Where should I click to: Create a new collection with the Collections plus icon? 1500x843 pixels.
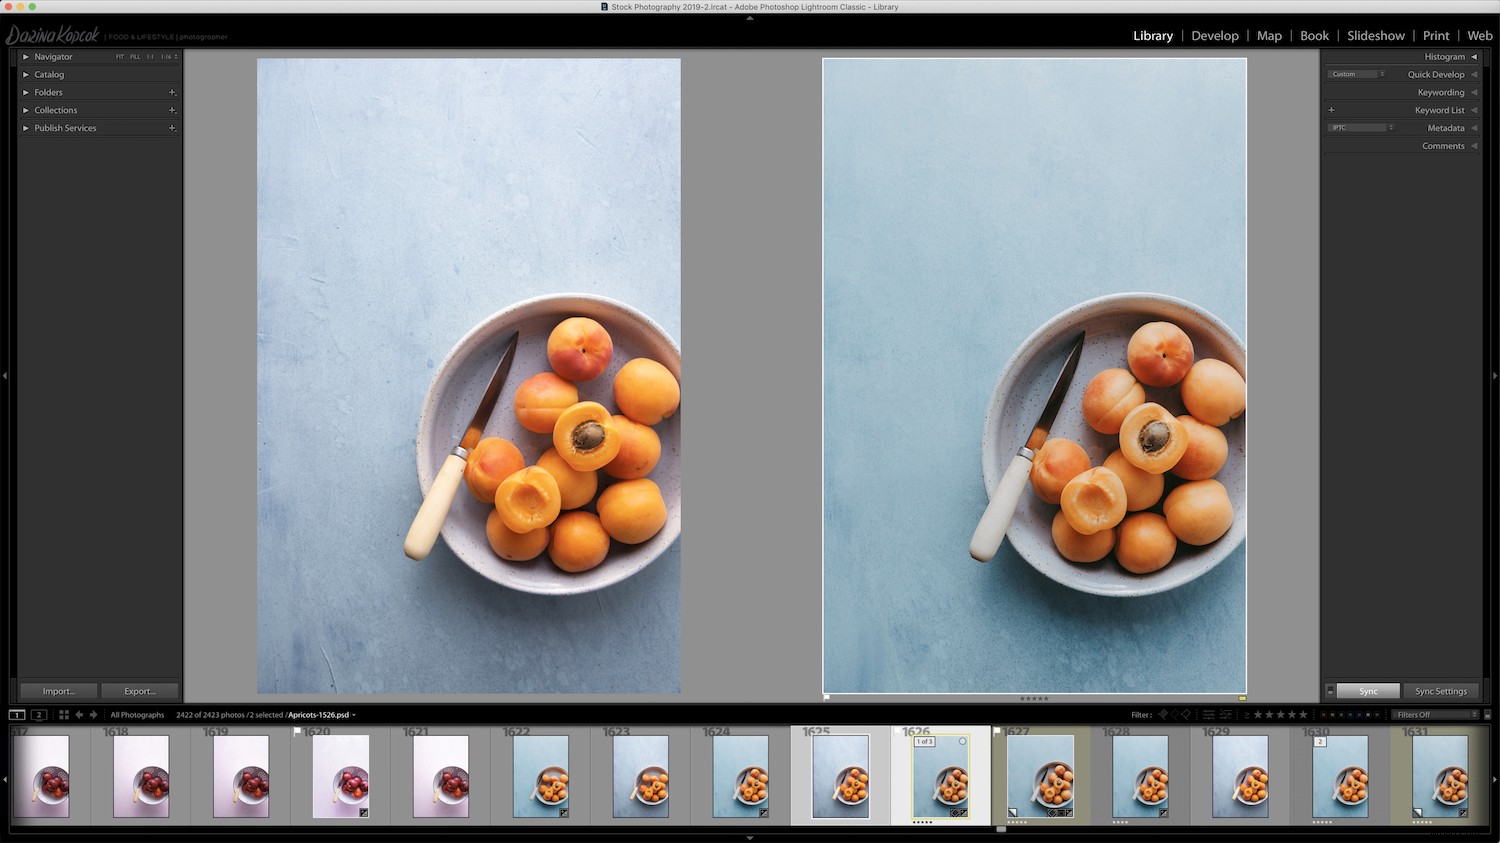(172, 110)
